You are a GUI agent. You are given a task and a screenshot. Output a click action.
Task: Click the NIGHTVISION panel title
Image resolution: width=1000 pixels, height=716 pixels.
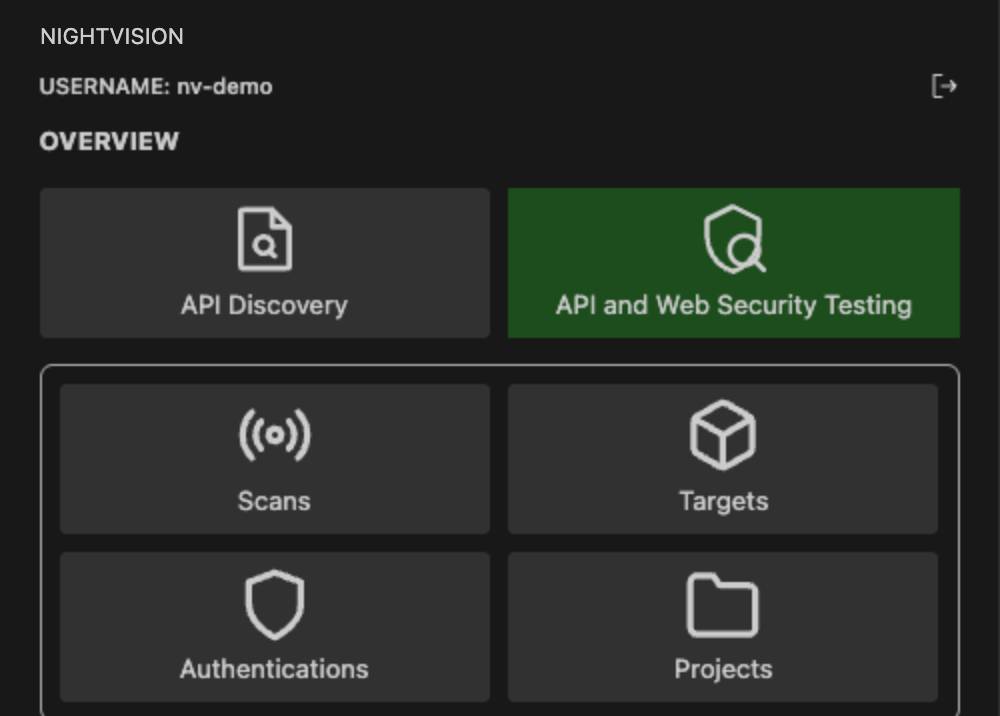pos(112,36)
